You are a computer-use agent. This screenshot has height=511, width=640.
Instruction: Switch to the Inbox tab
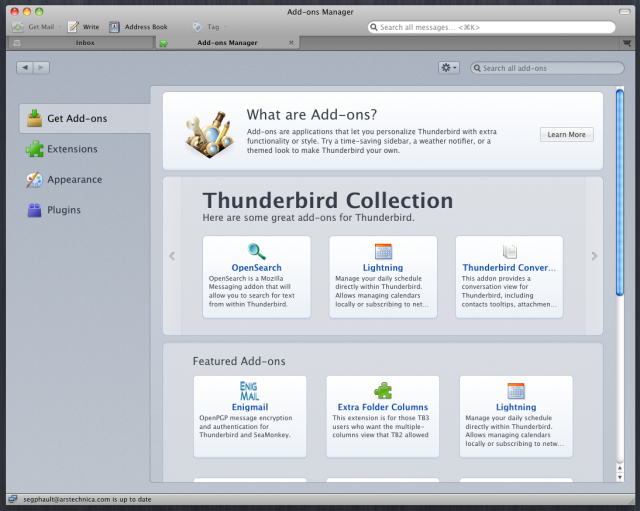click(x=80, y=42)
